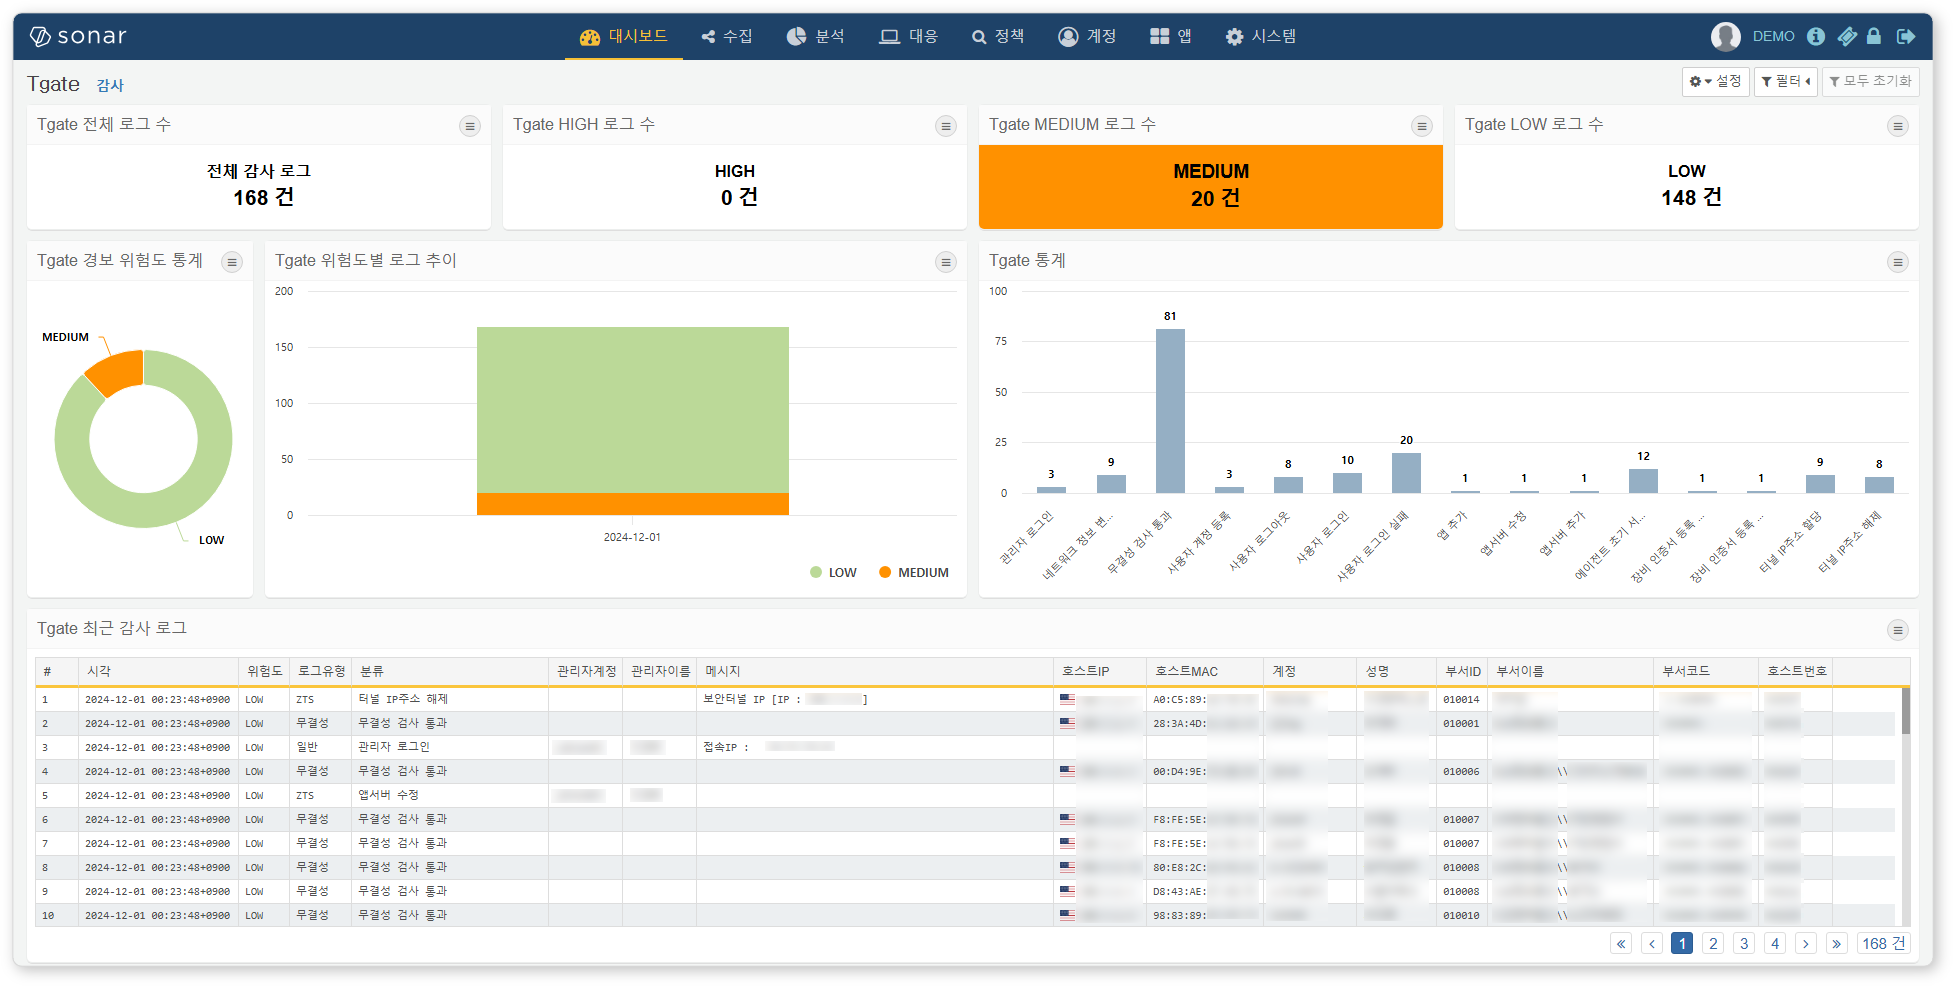
Task: Click the bar labeled 81 in Tgate 통계
Action: pyautogui.click(x=1170, y=410)
